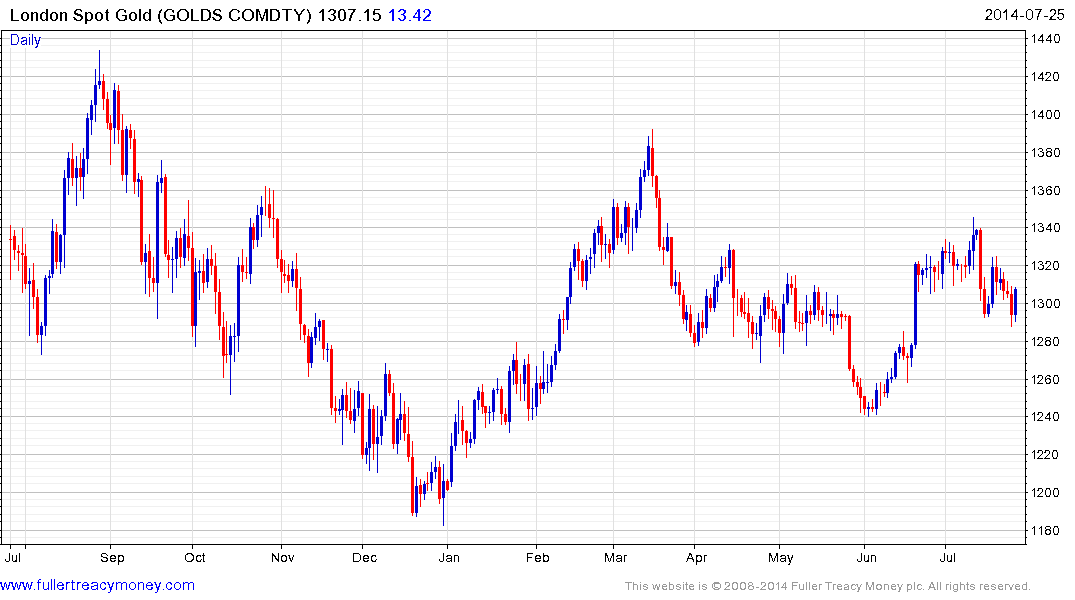
Task: Click the 1440 price axis label
Action: click(1046, 39)
